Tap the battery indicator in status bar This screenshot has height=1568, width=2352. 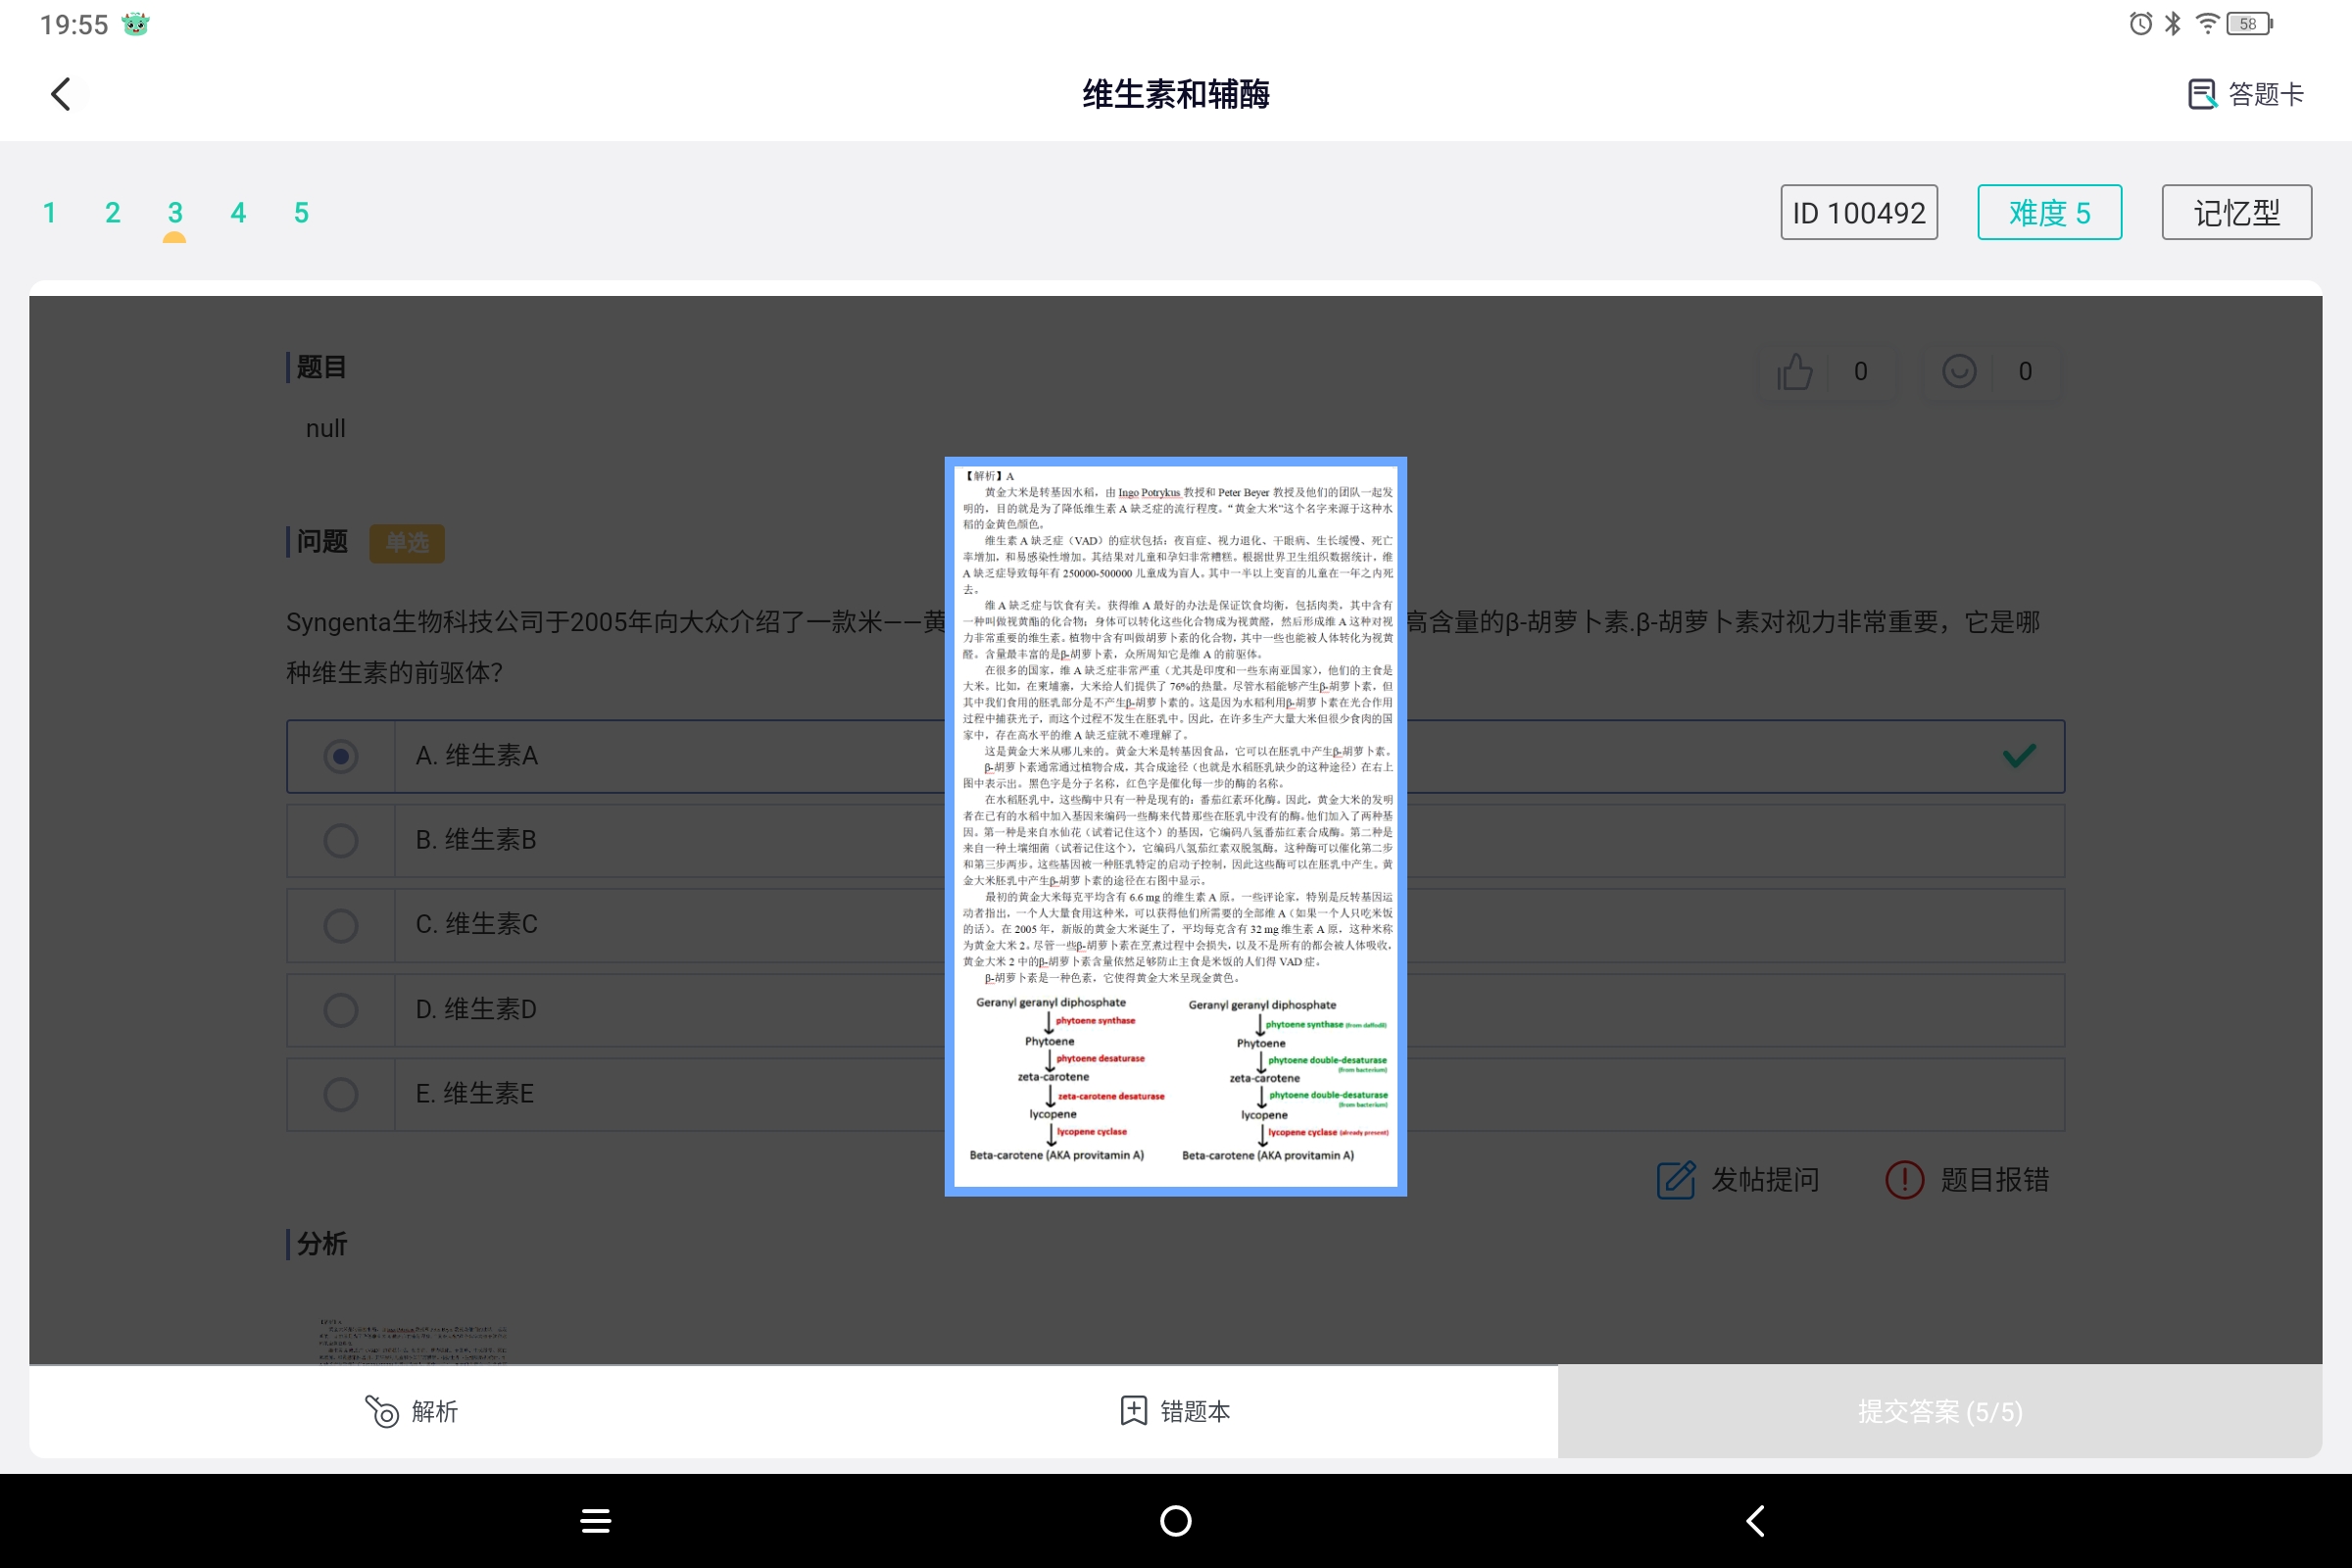[2249, 24]
